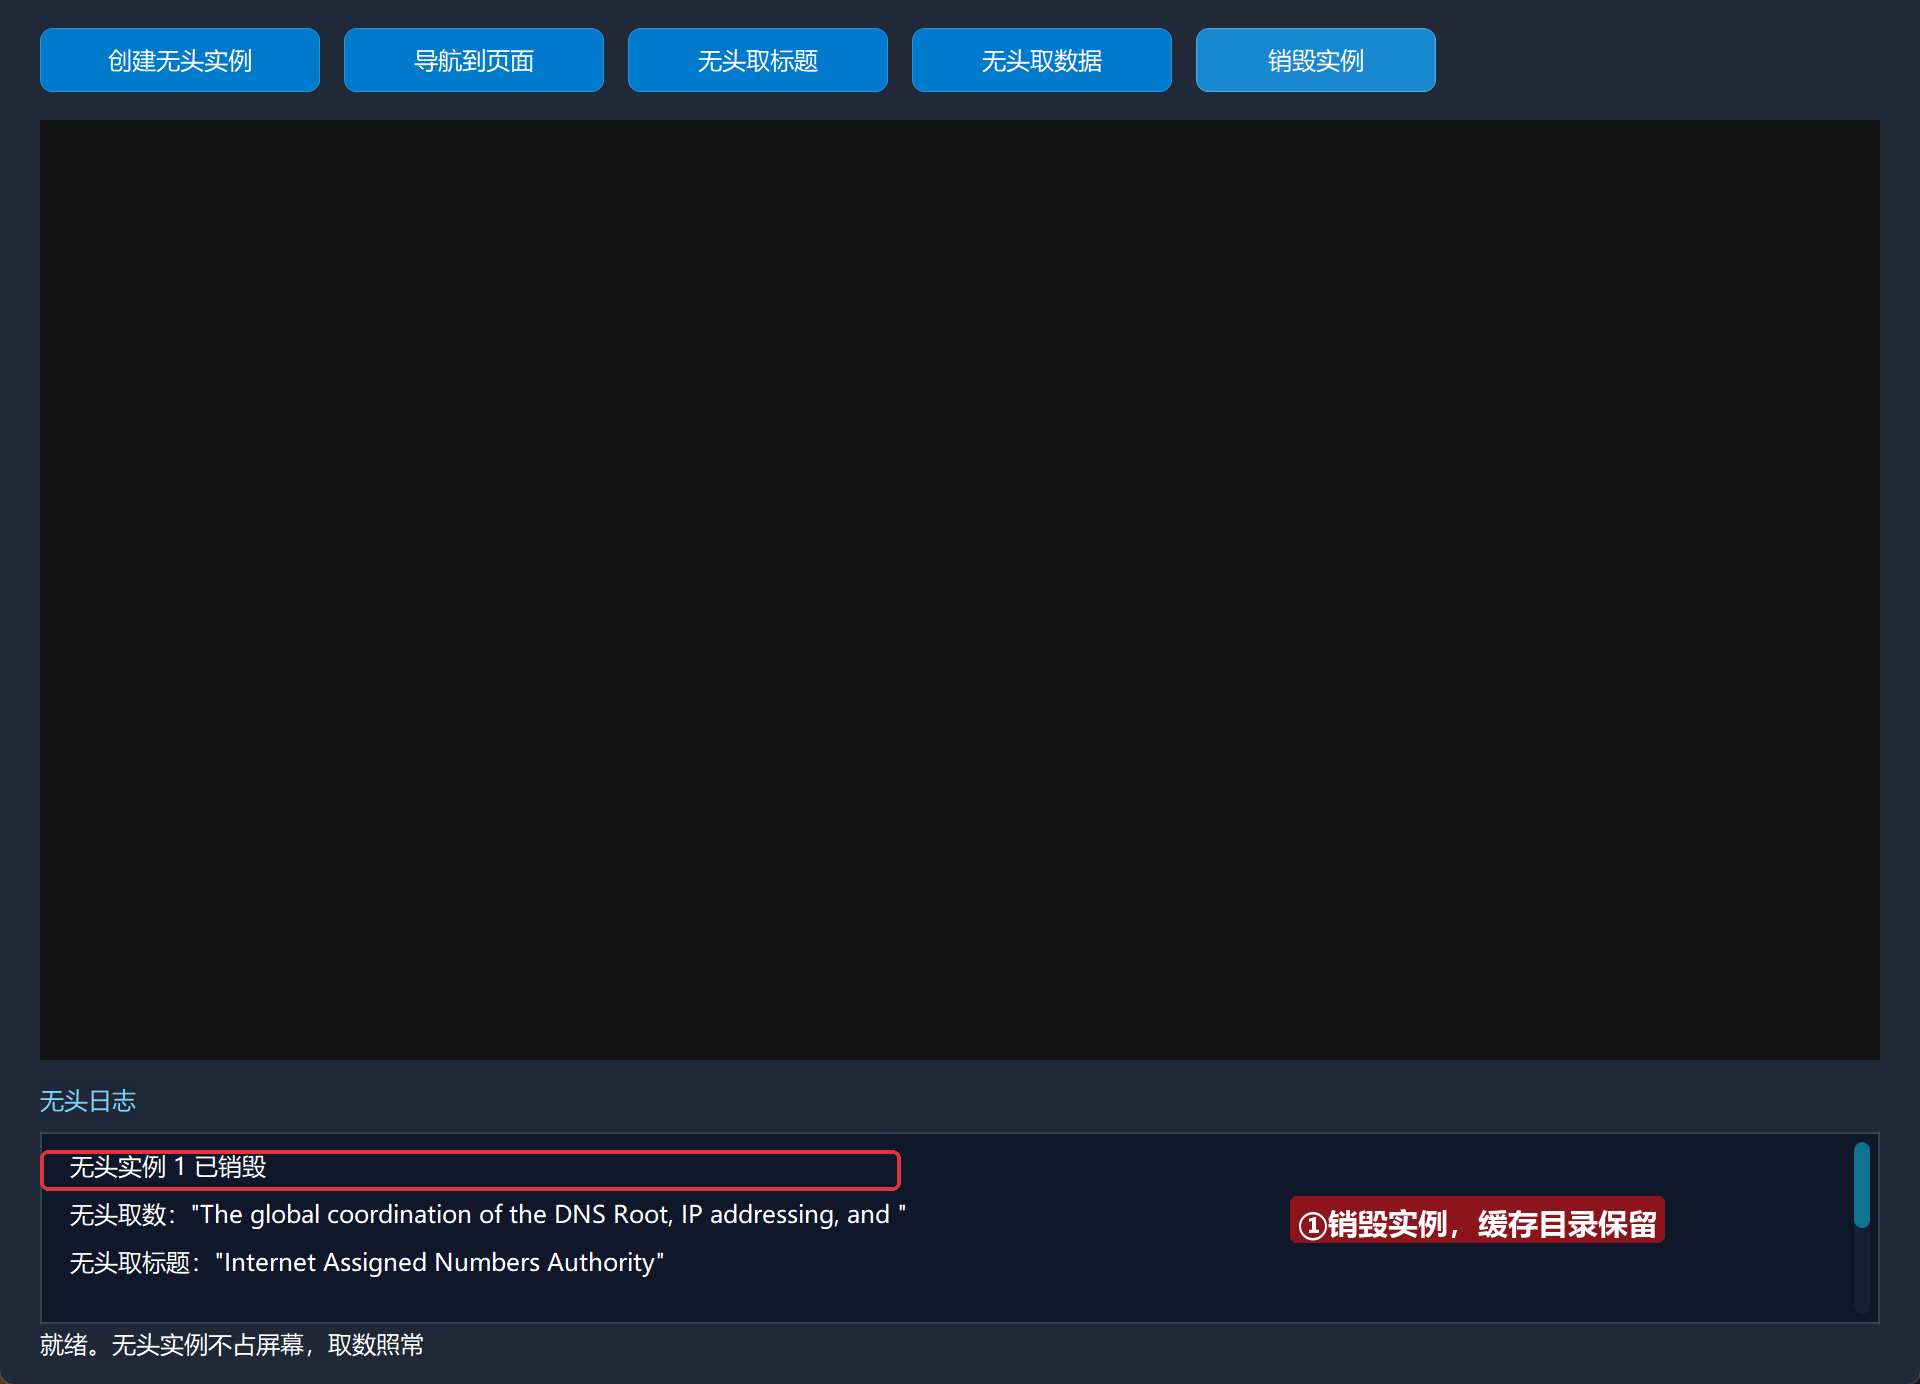Trigger the 无头取数据 button
Image resolution: width=1920 pixels, height=1384 pixels.
click(x=1042, y=60)
